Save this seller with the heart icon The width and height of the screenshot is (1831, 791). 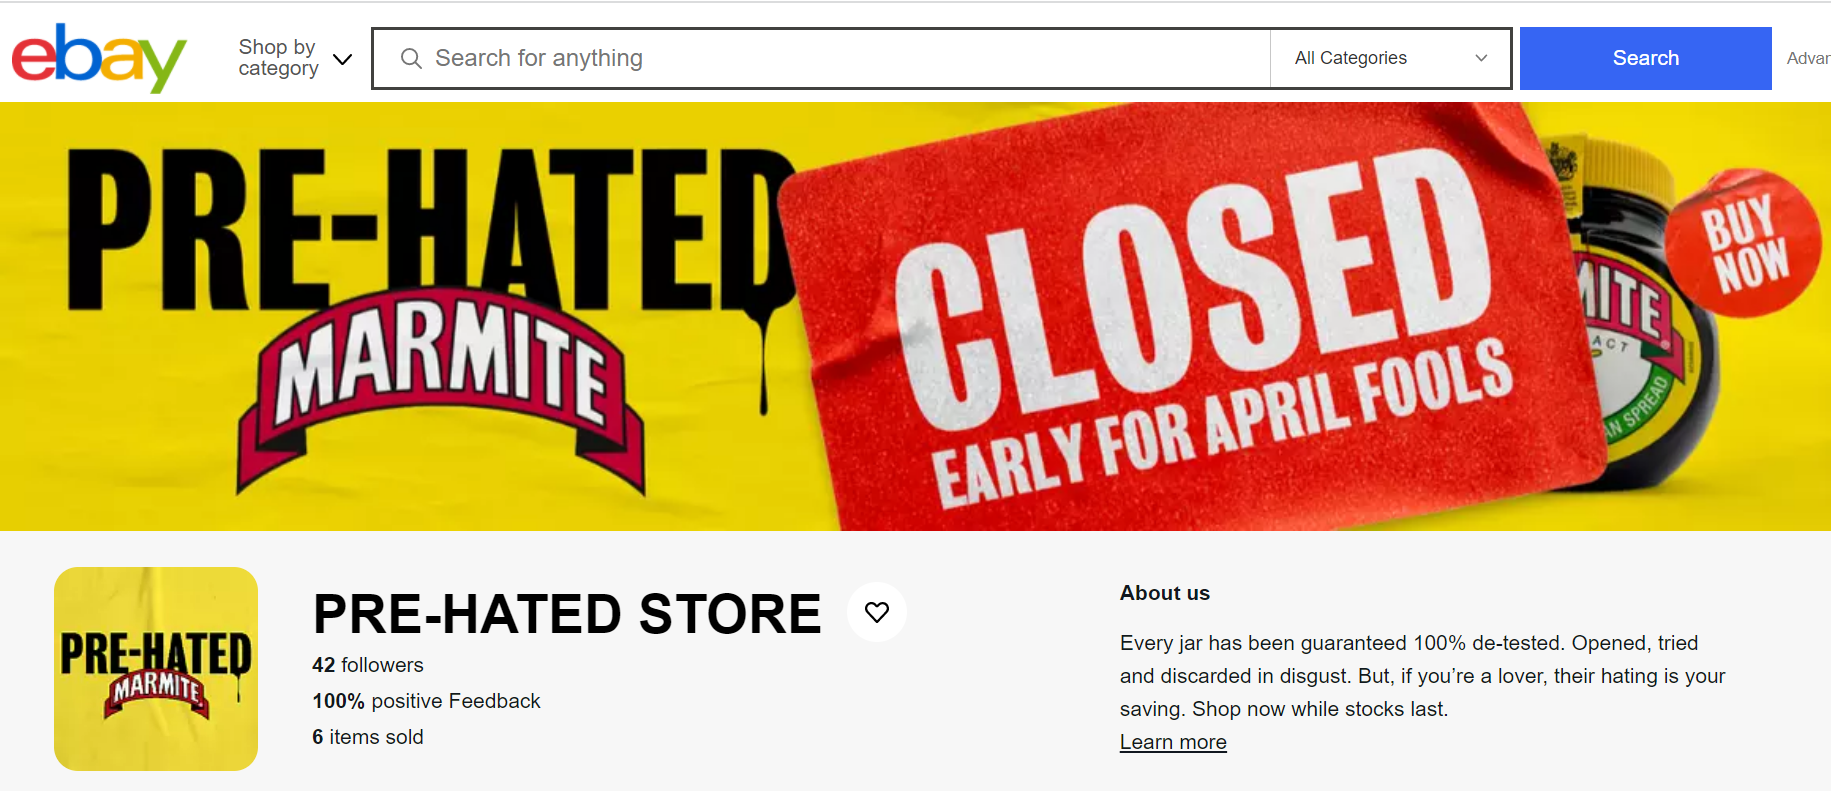(877, 612)
